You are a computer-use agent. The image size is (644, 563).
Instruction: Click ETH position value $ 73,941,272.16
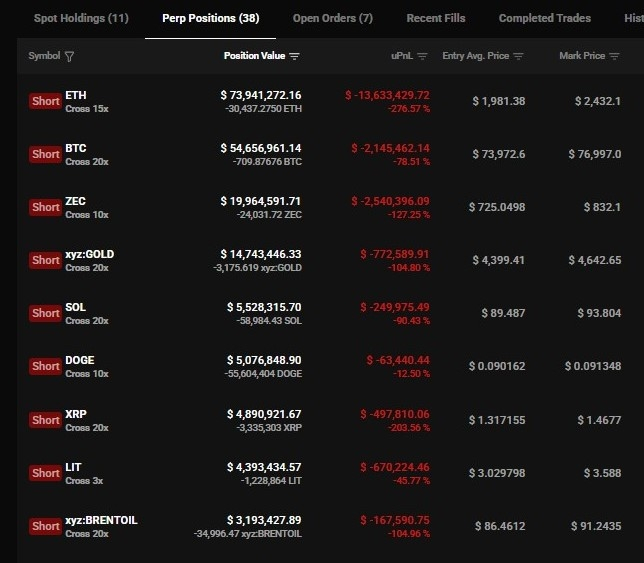pyautogui.click(x=261, y=95)
